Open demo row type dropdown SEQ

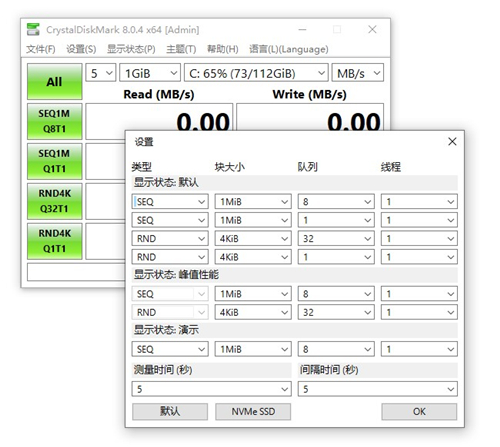pyautogui.click(x=170, y=349)
